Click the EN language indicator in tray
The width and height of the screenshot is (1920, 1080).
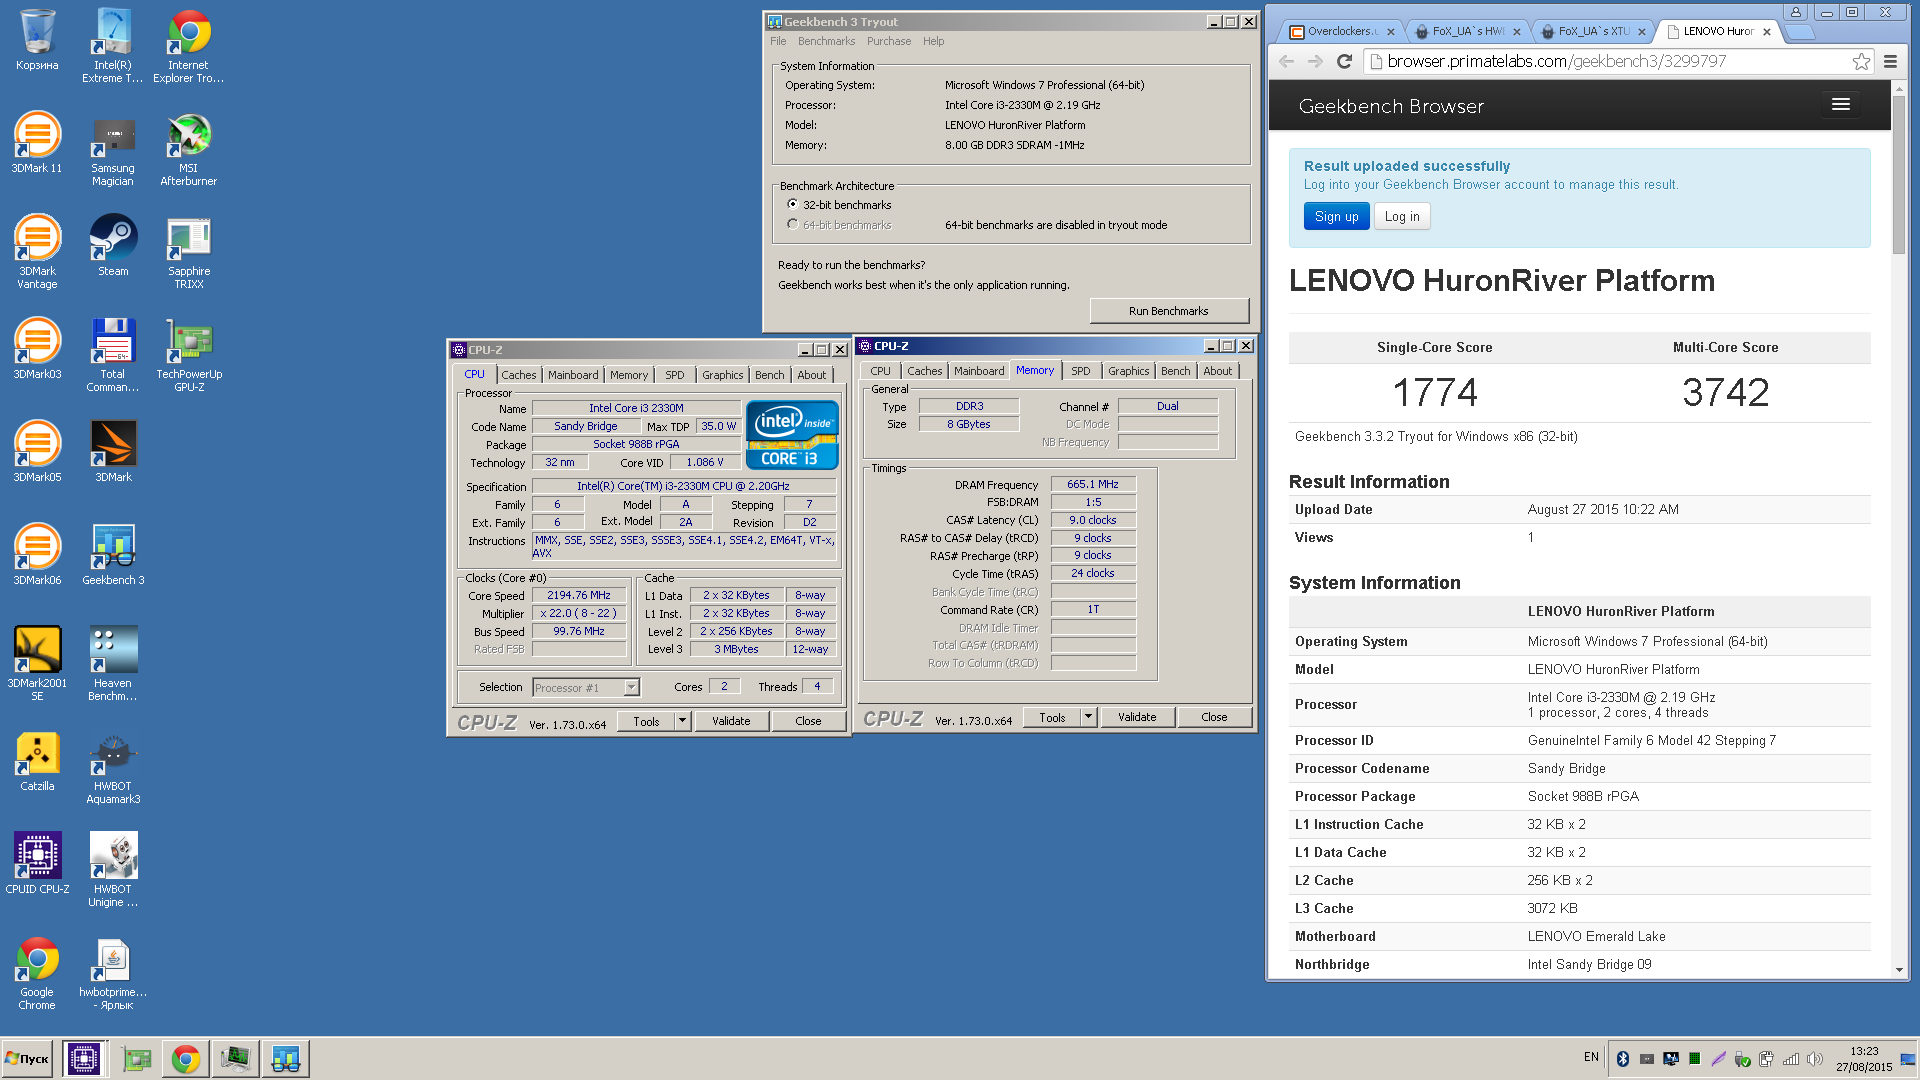coord(1591,1057)
